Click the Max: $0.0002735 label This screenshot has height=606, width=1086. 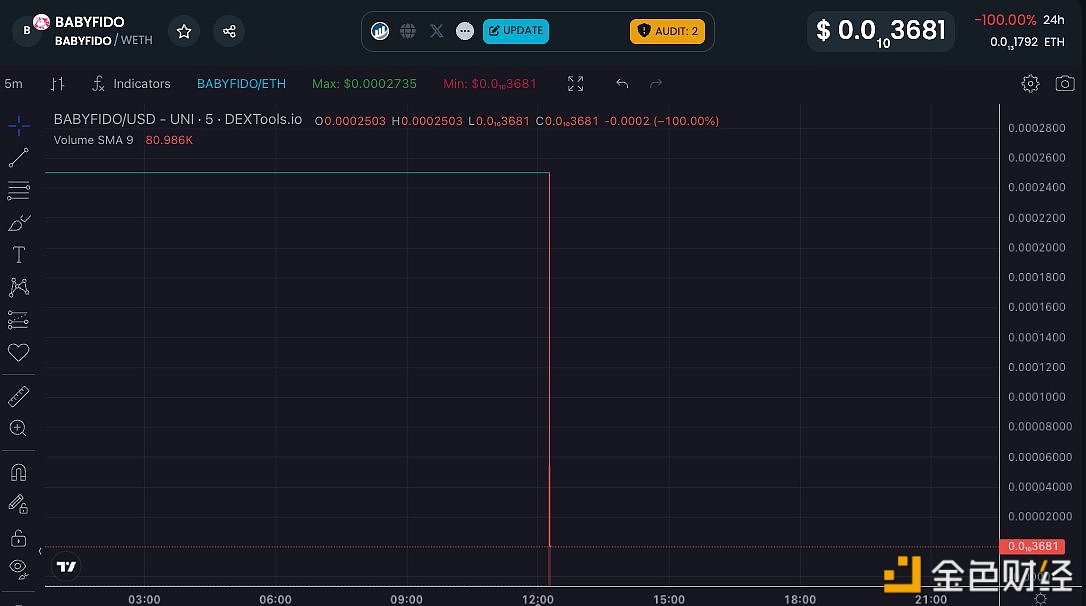pyautogui.click(x=364, y=84)
